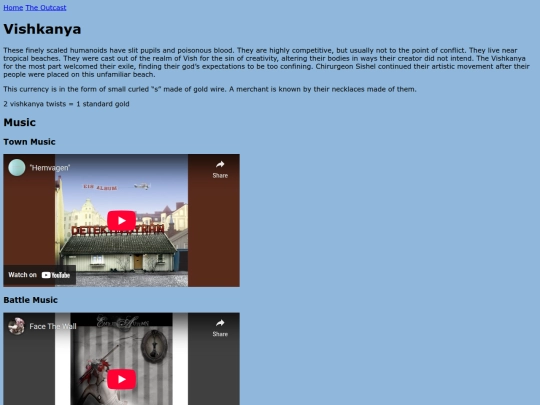
Task: Click the Town Music subheading
Action: (x=29, y=142)
